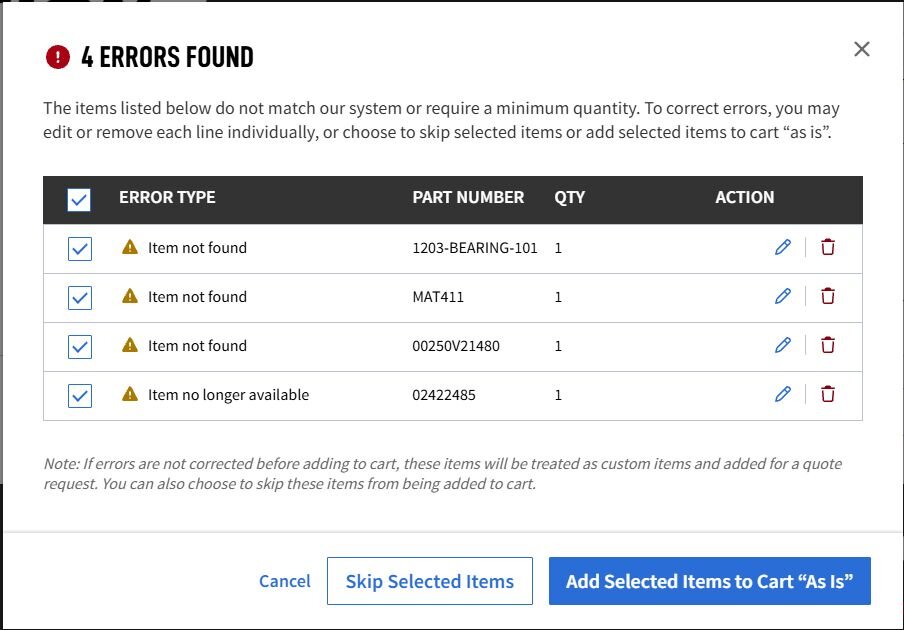
Task: Edit the 00250V21480 line item
Action: tap(783, 345)
